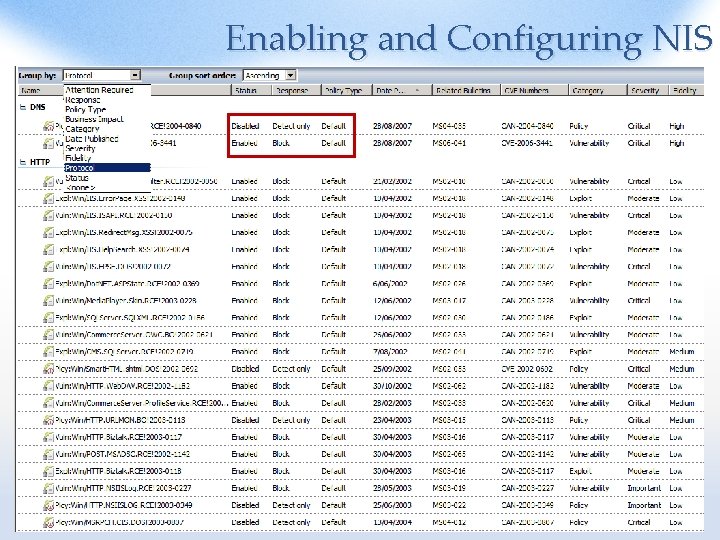Sort by the Category column header
Viewport: 720px width, 540px height.
tap(597, 90)
